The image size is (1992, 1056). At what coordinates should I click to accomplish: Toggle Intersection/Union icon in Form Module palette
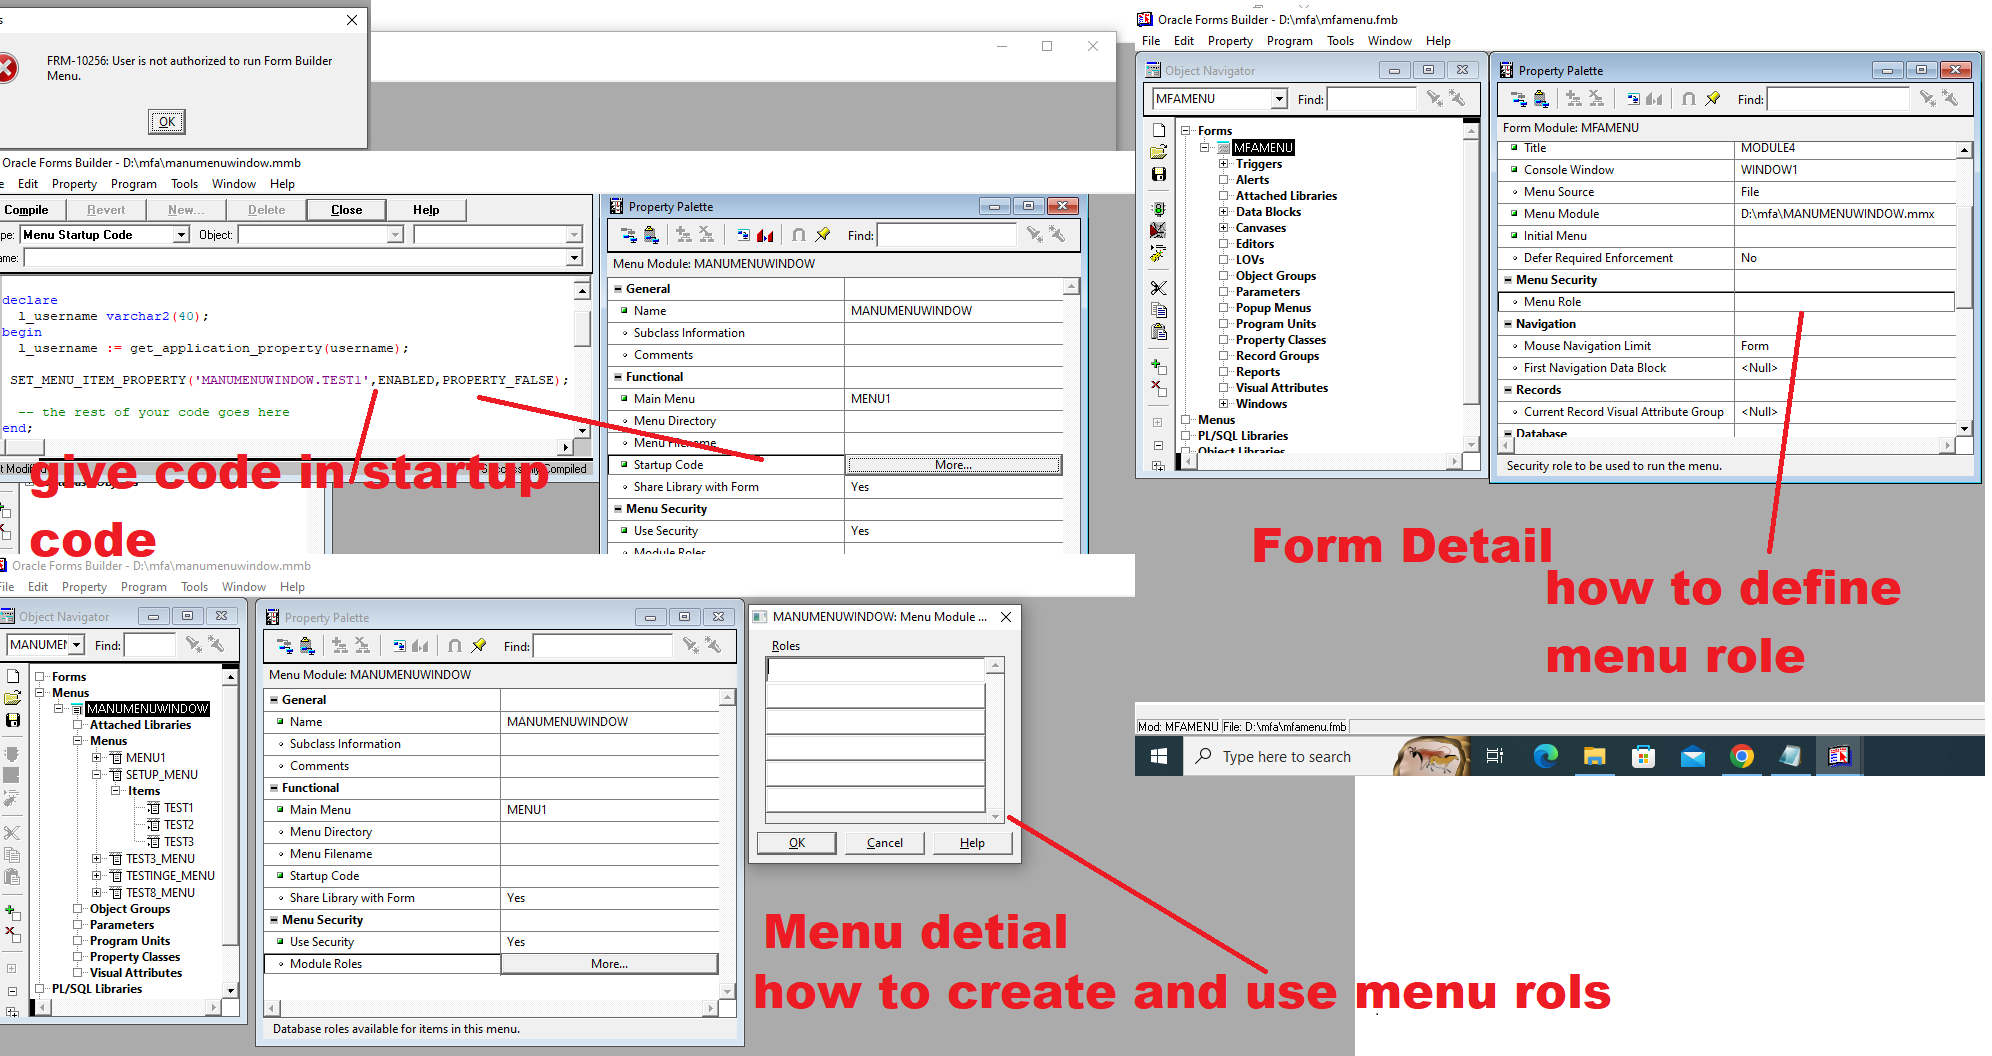click(1689, 99)
